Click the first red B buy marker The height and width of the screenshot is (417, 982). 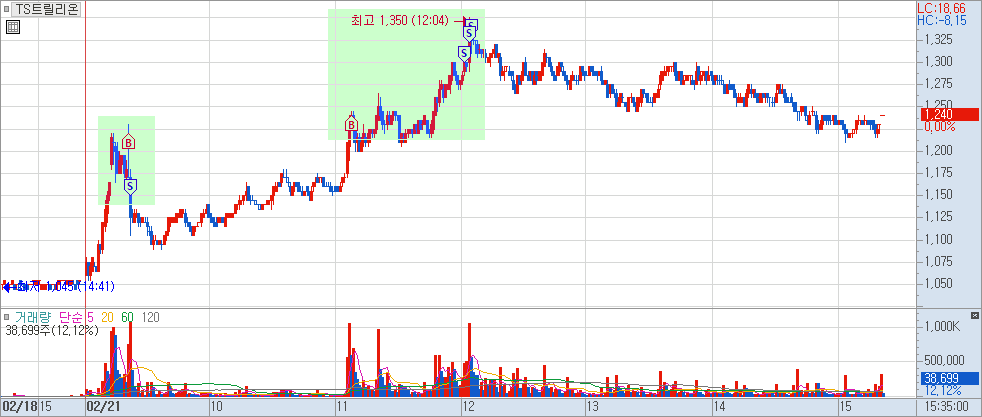(x=128, y=143)
